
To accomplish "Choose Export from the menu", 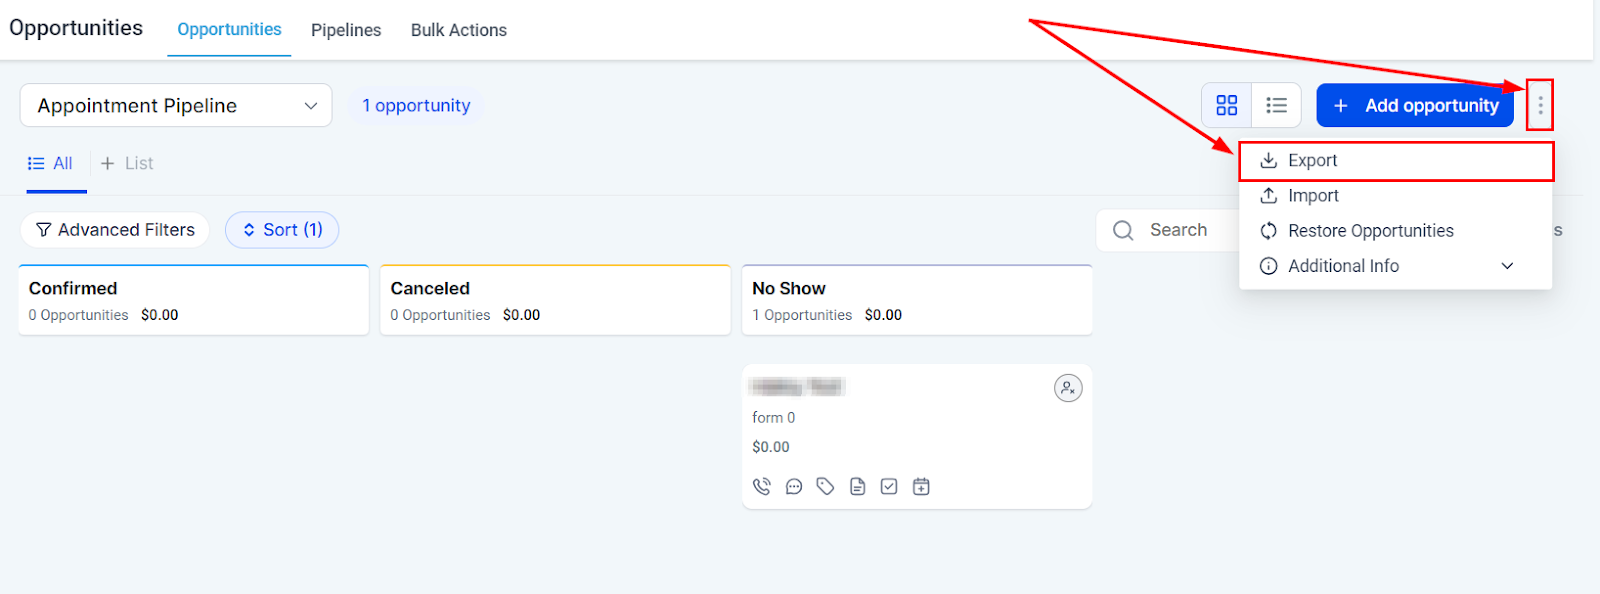I will (x=1396, y=161).
